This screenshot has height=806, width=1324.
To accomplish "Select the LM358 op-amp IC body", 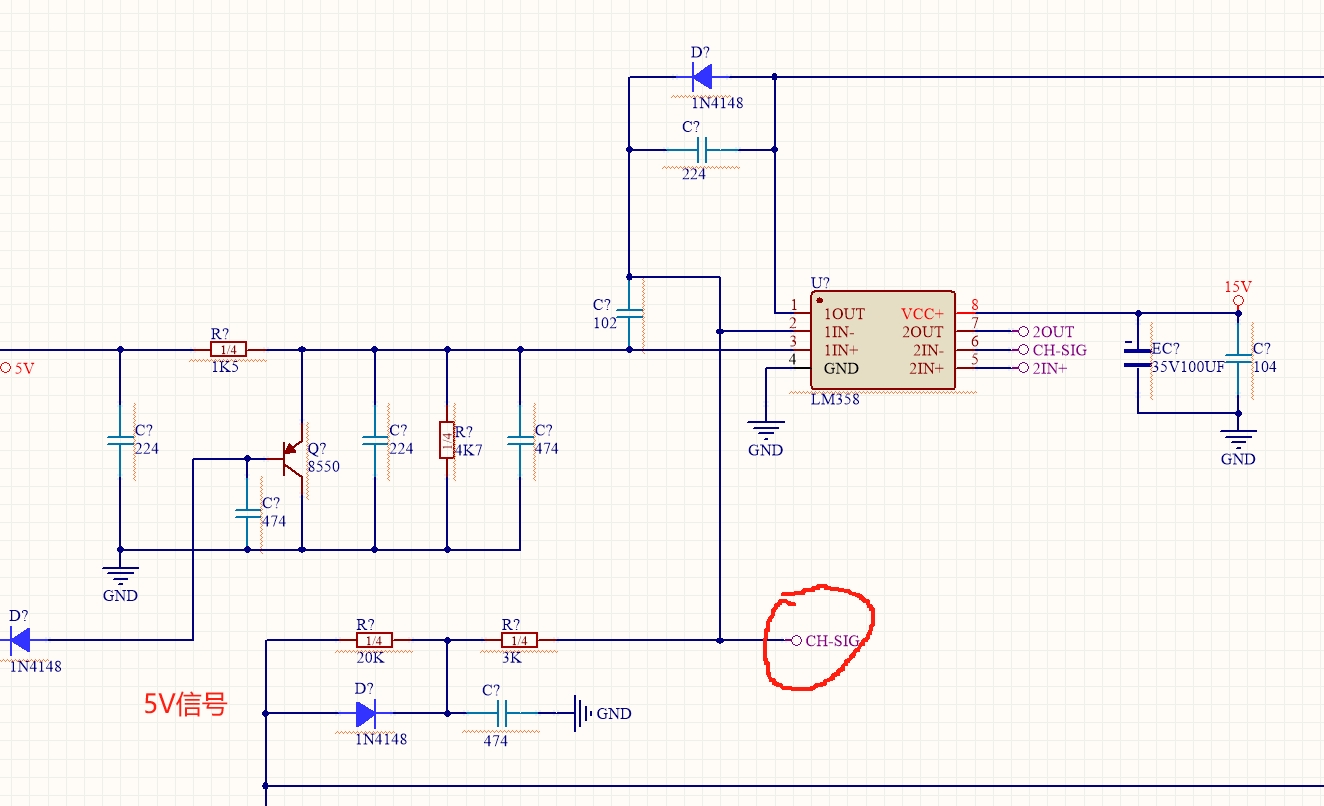I will click(883, 341).
